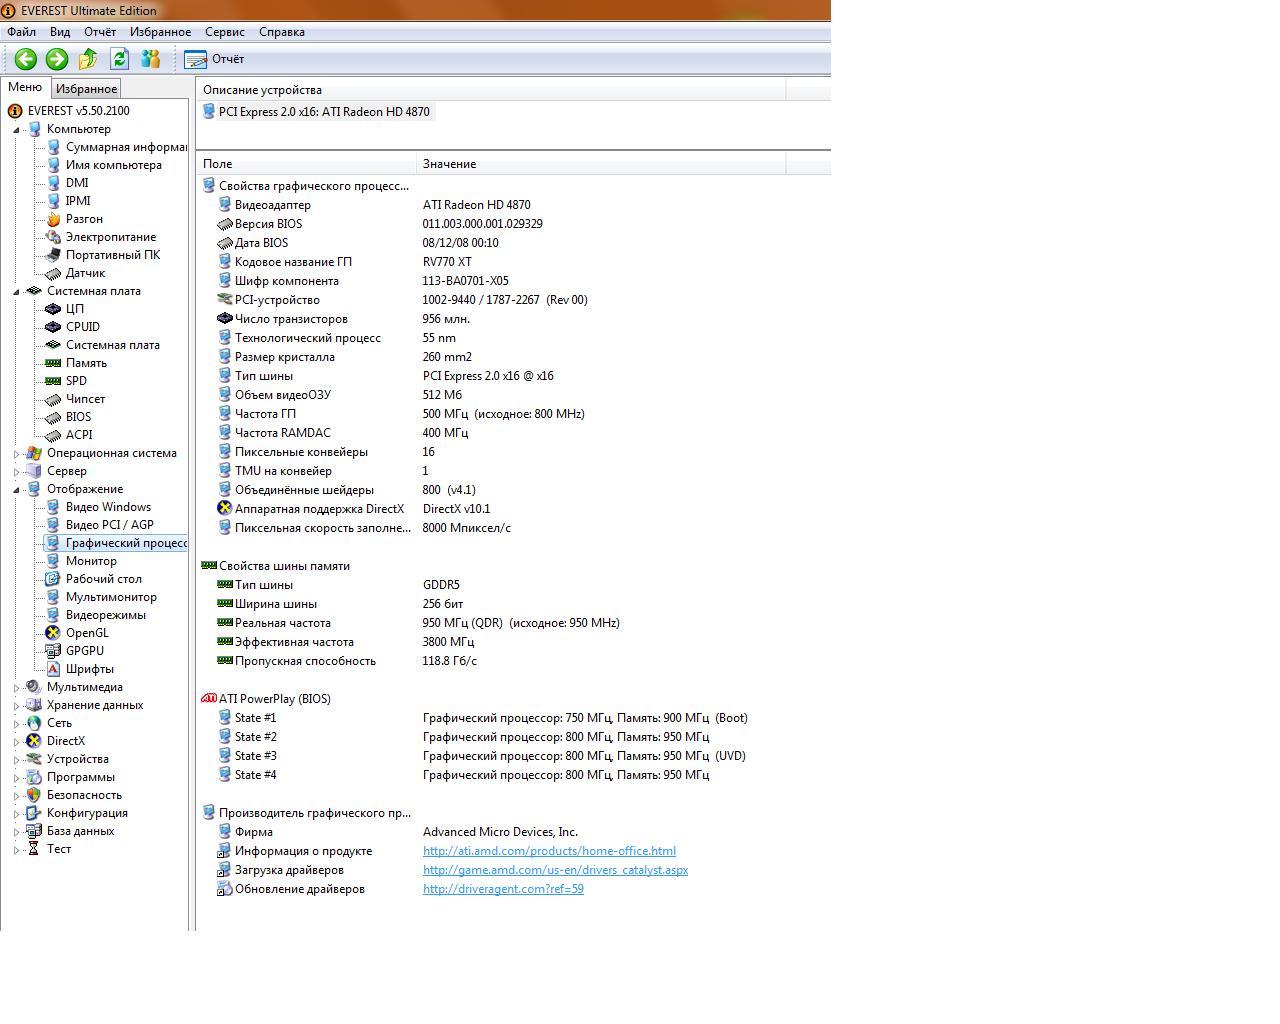Click the users icon in the toolbar
Screen dimensions: 1280x1024
point(151,59)
